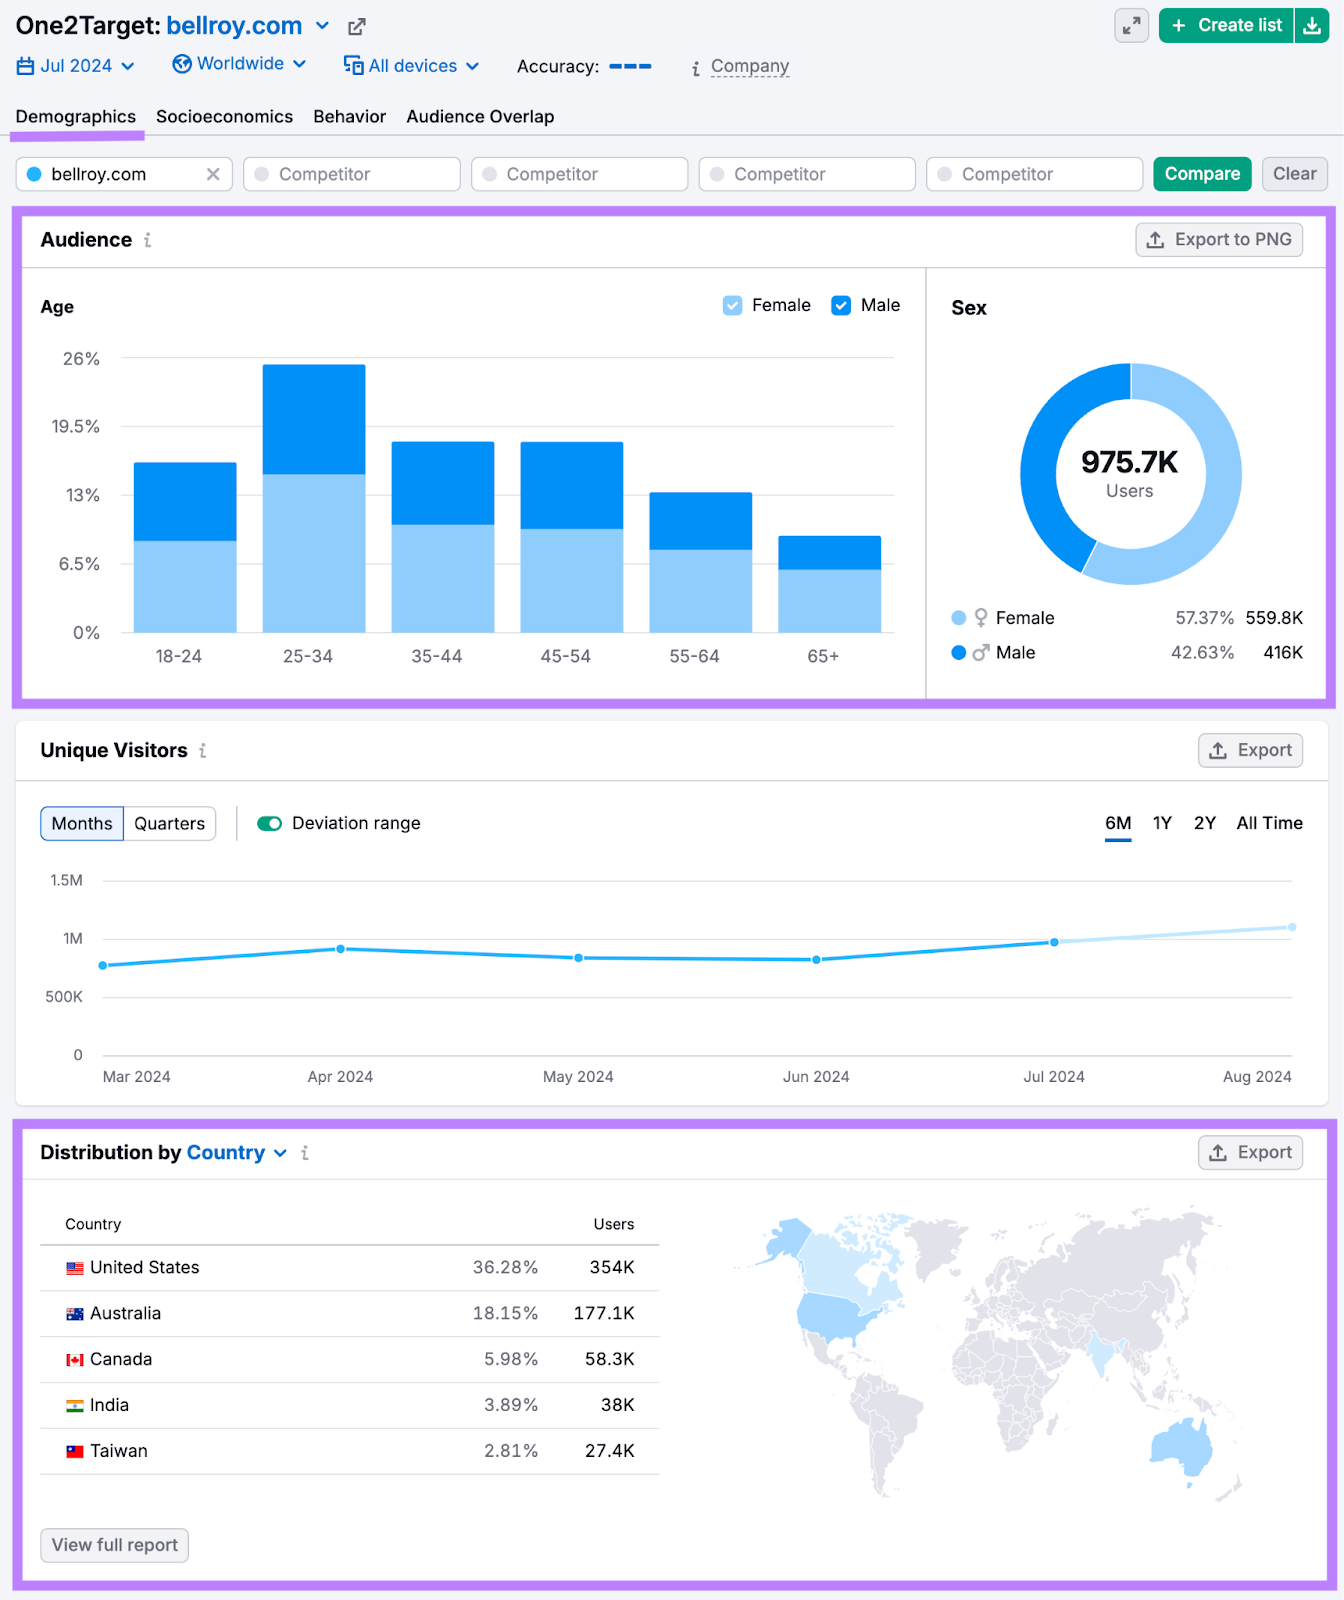Click the Compare button
This screenshot has height=1600, width=1344.
(1202, 174)
